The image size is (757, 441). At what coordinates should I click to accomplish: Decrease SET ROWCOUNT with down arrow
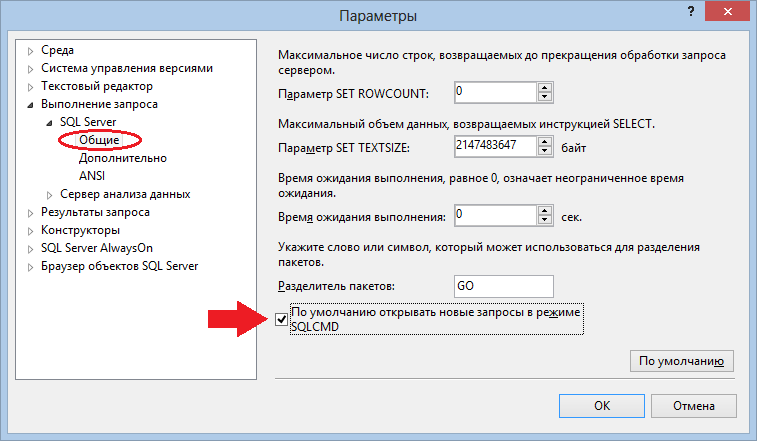[x=545, y=97]
